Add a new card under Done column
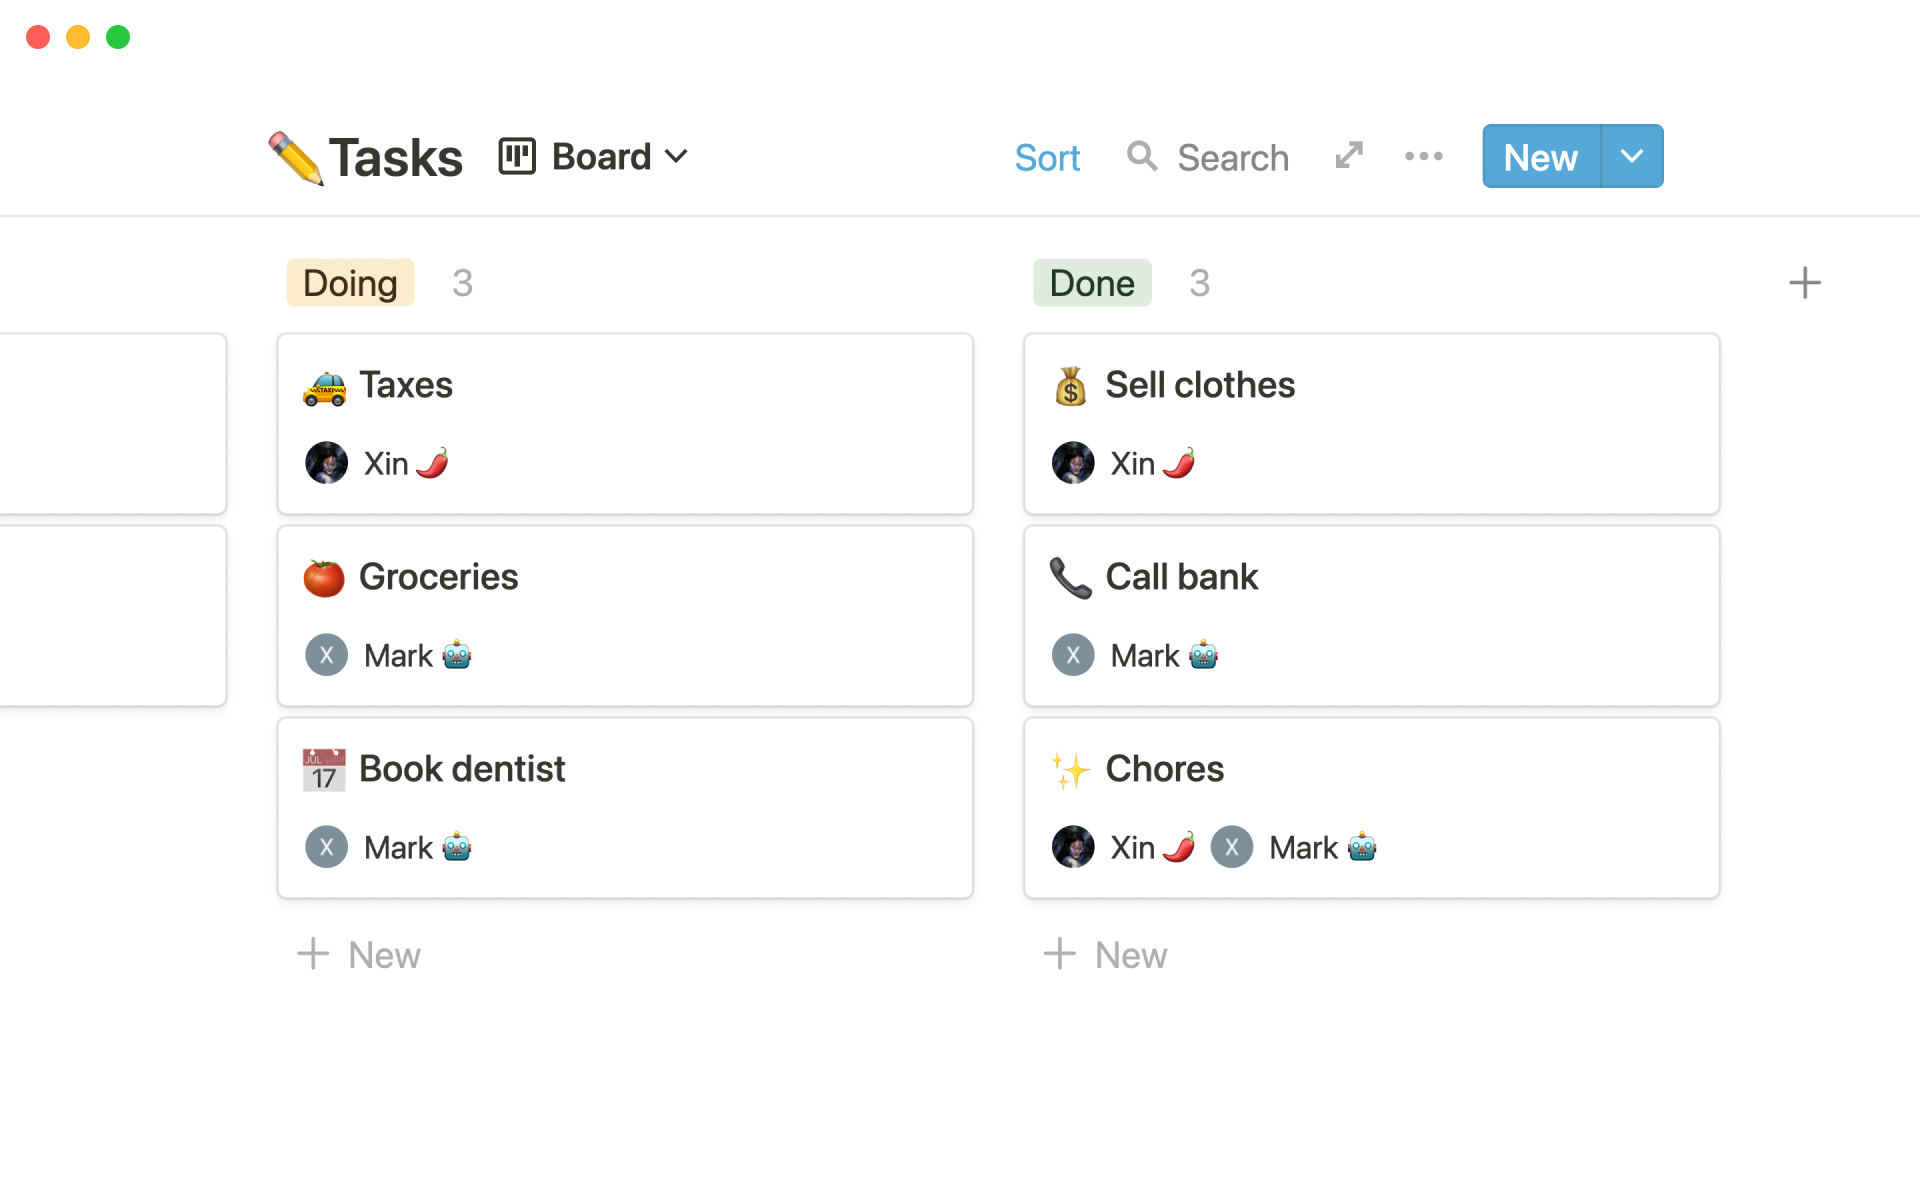Viewport: 1920px width, 1200px height. tap(1106, 955)
